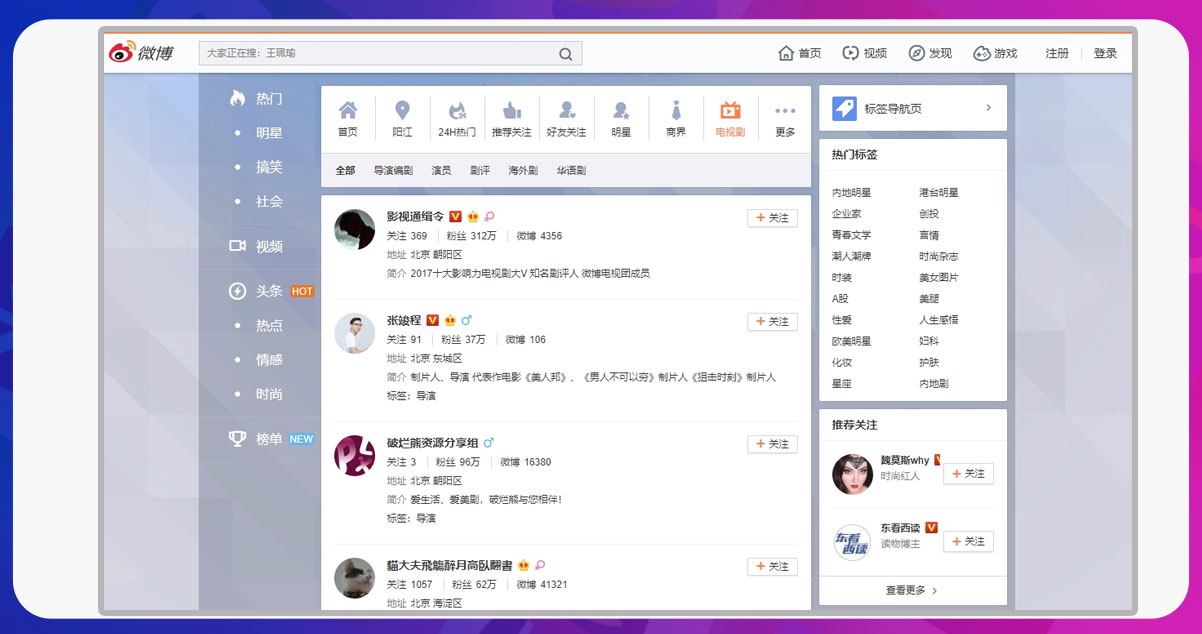Open the 榜单 sidebar menu item
The image size is (1202, 634).
[269, 438]
